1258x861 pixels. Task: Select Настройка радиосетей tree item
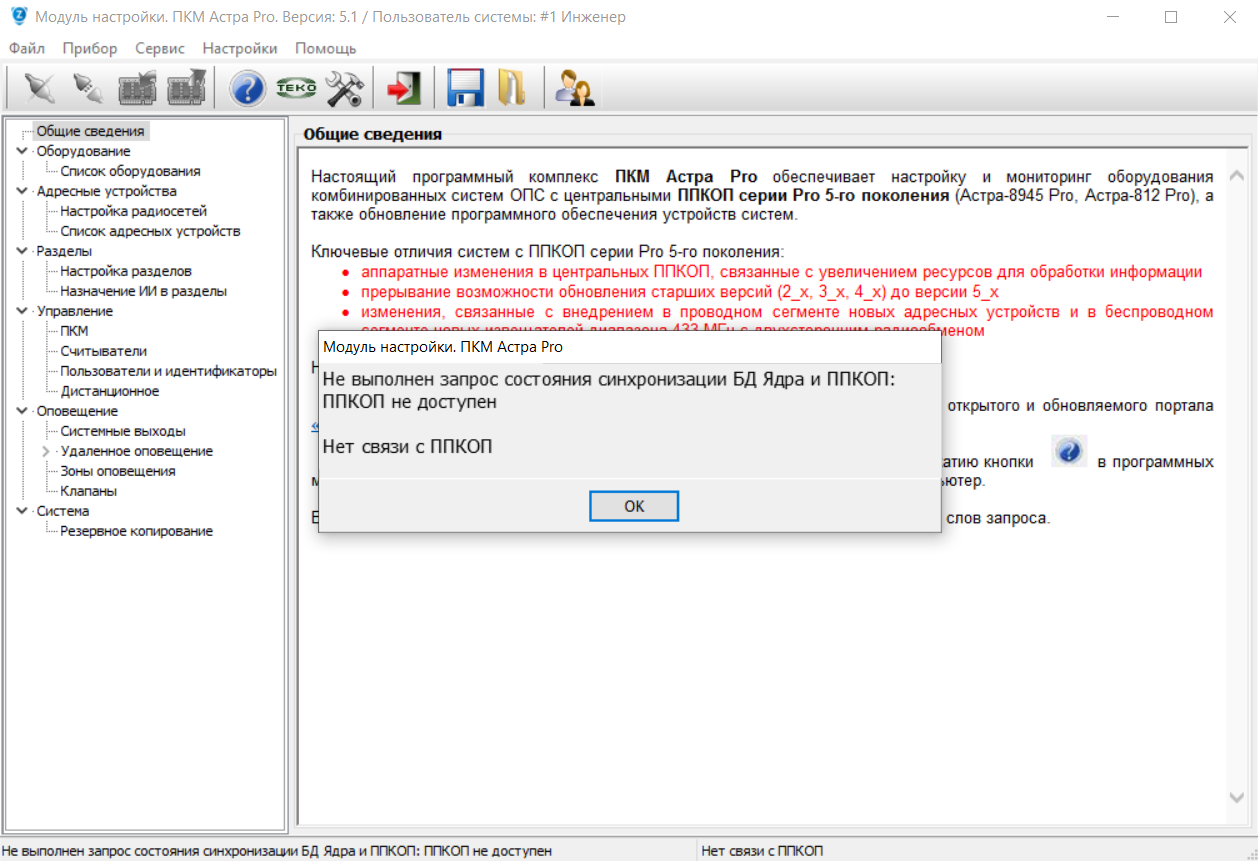(x=133, y=211)
